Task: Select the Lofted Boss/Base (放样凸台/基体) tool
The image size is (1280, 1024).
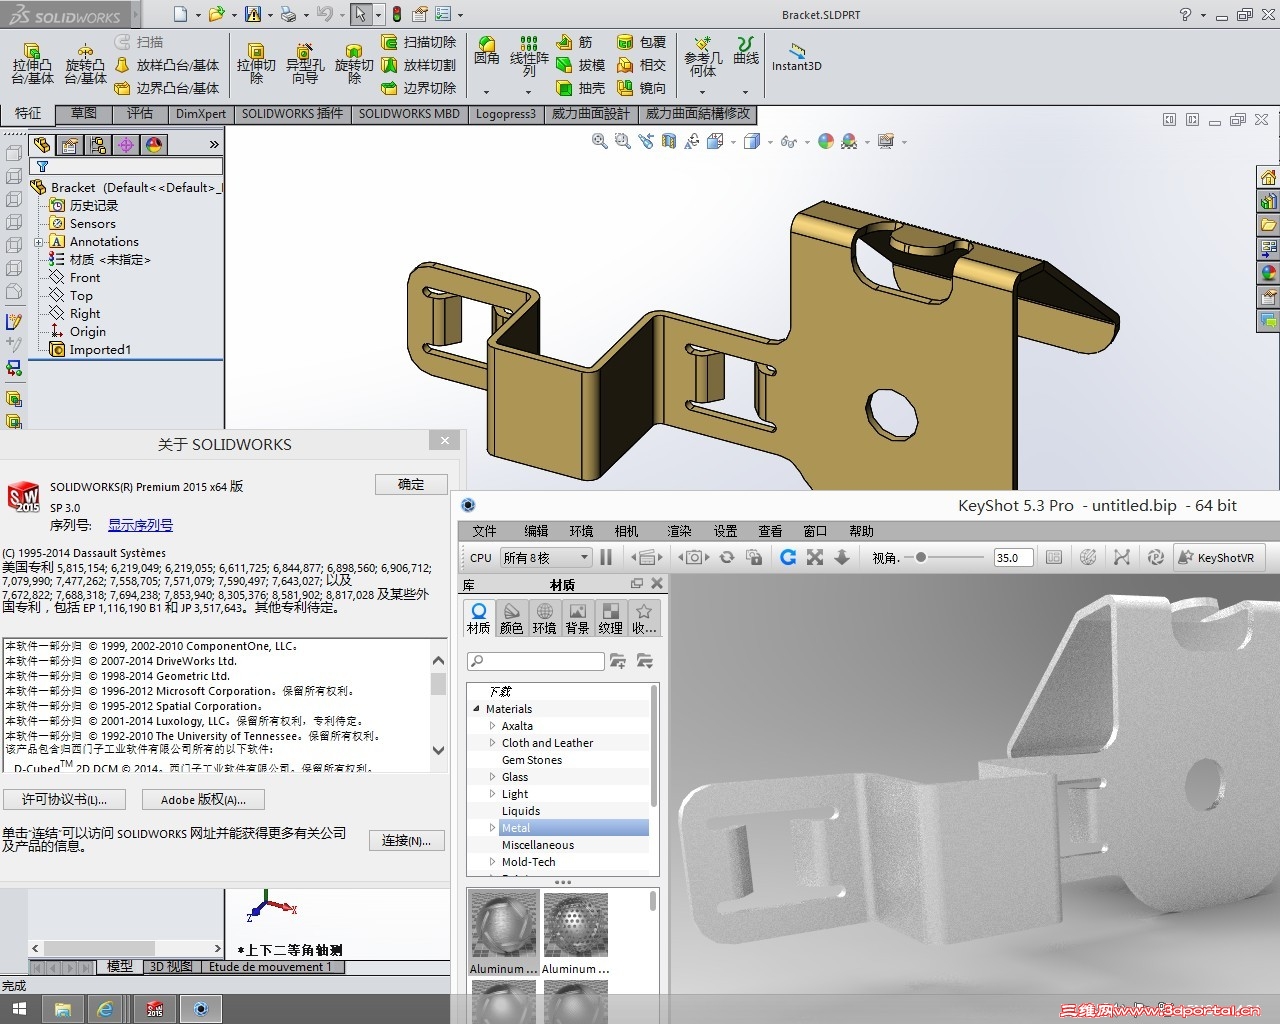Action: pos(166,65)
